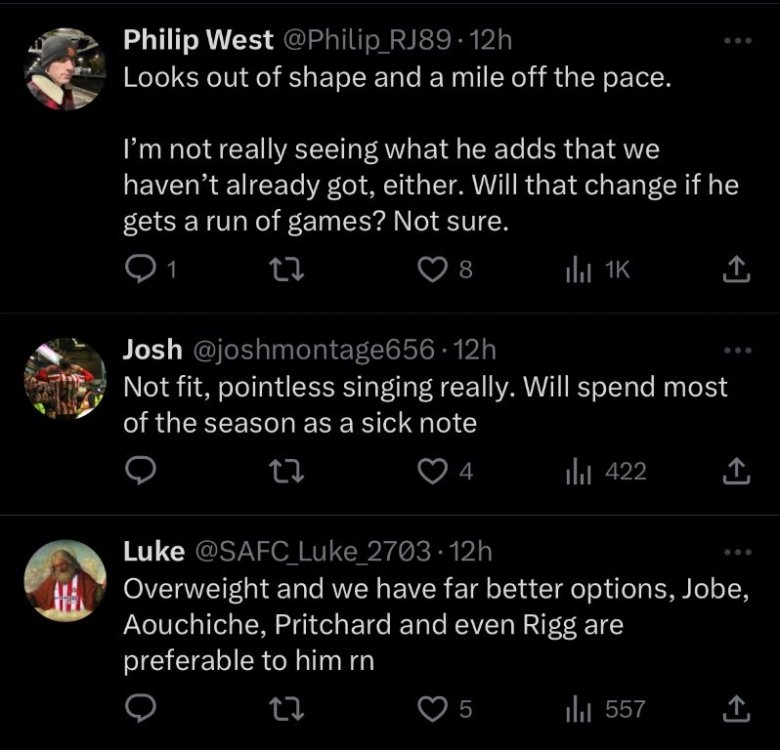Image resolution: width=780 pixels, height=750 pixels.
Task: Share Luke's tweet
Action: [x=736, y=709]
